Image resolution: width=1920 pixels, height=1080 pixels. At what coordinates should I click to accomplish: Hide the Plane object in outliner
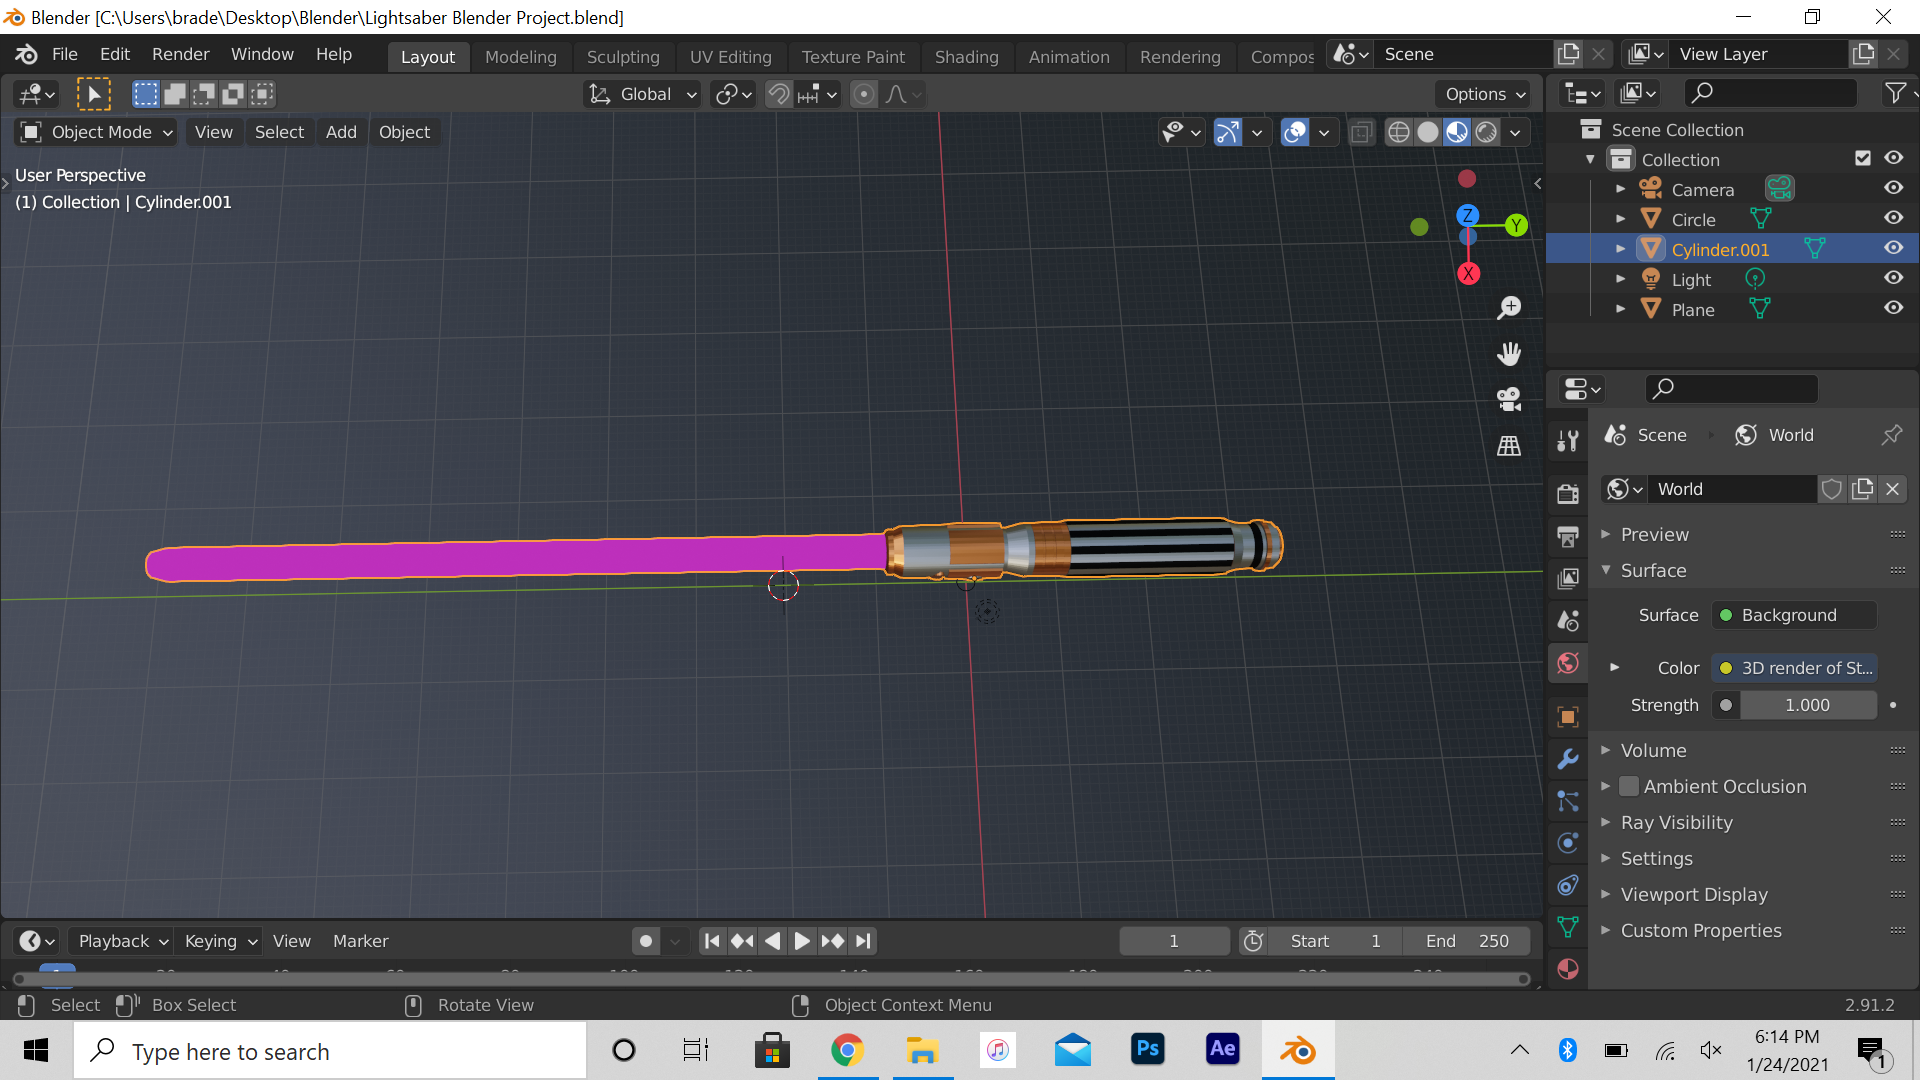(1894, 308)
